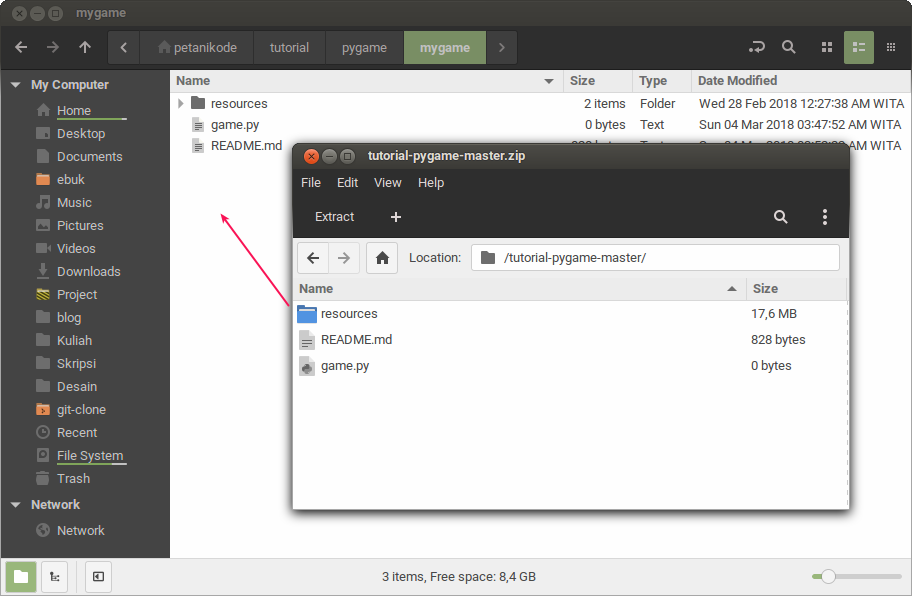Toggle the location entry with the loop arrow icon
This screenshot has height=596, width=912.
756,47
